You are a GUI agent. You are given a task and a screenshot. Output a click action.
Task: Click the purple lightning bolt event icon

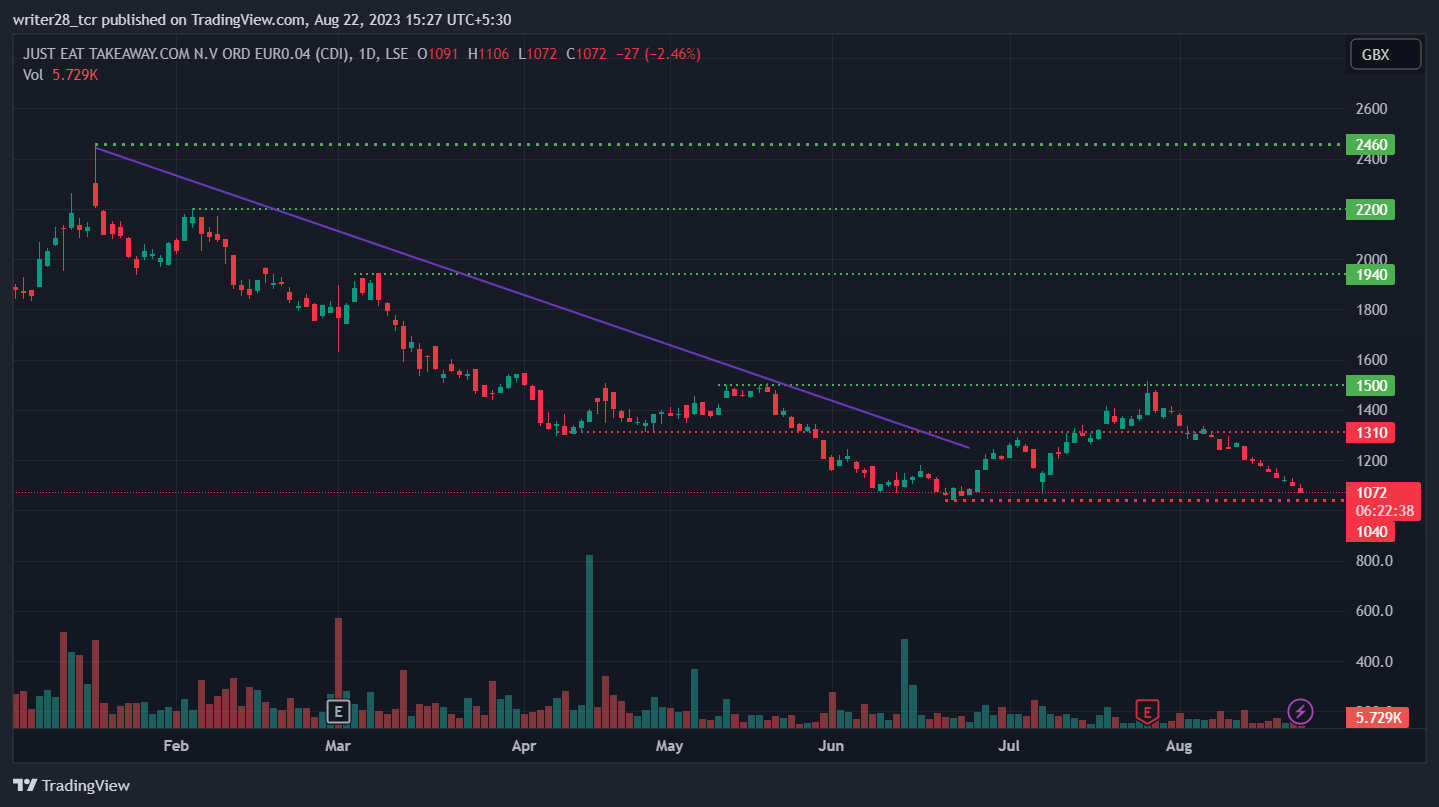pos(1300,711)
